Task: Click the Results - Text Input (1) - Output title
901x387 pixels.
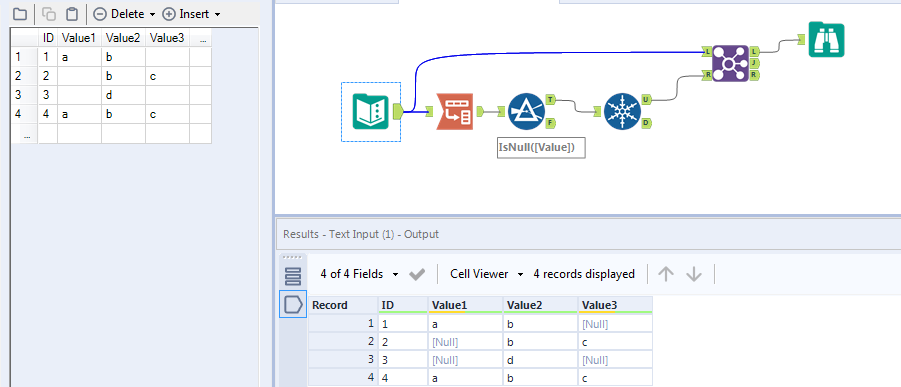Action: click(361, 234)
